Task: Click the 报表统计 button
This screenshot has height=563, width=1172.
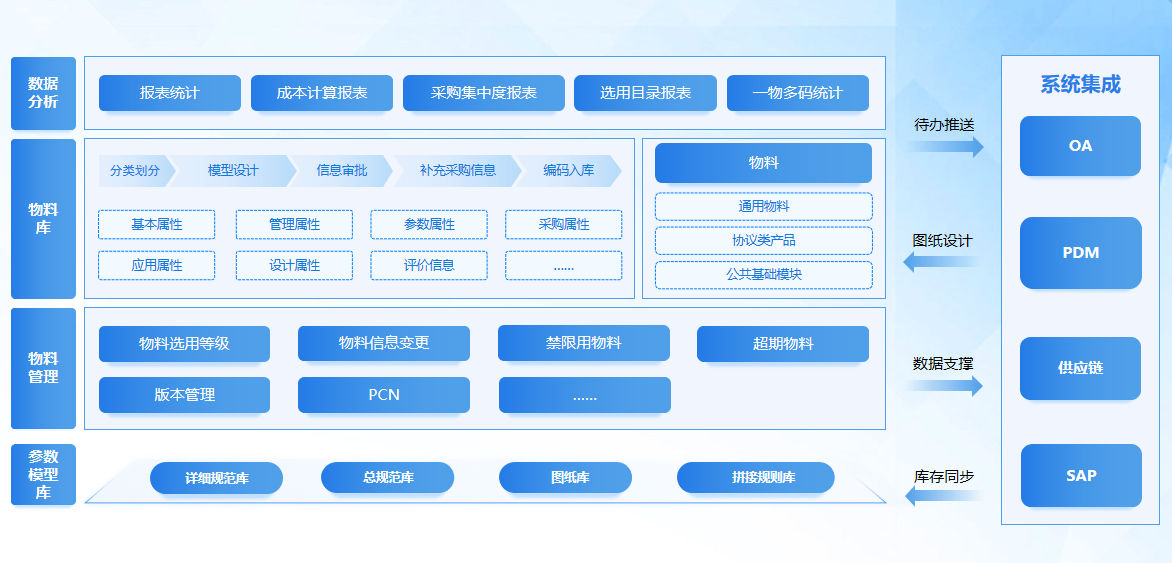Action: pos(169,93)
